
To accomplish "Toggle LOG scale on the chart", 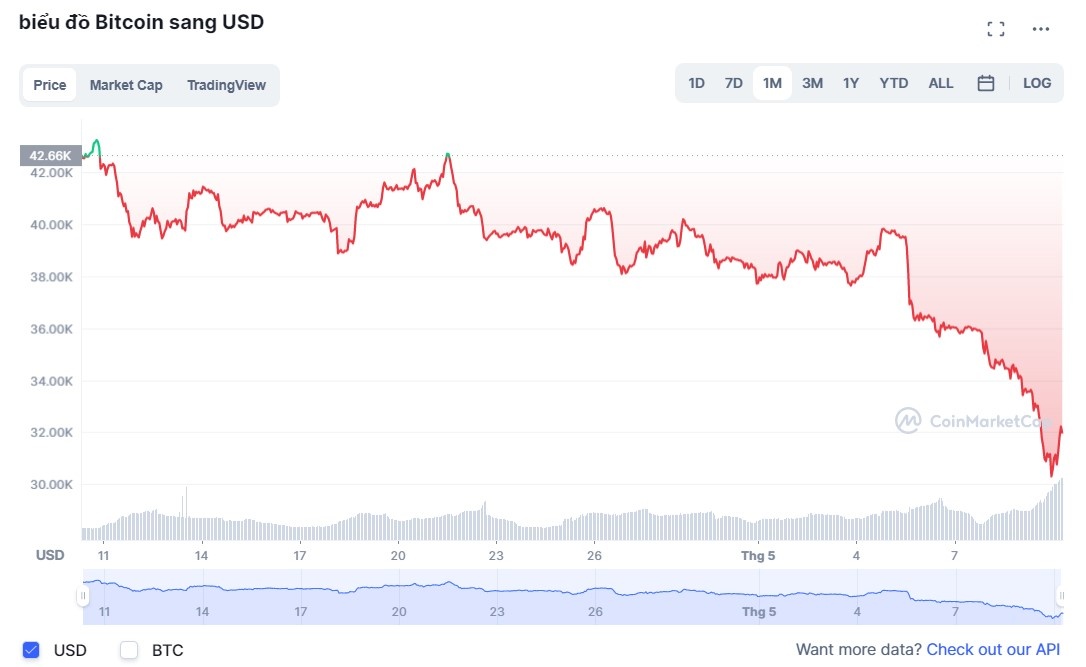I will [x=1037, y=84].
